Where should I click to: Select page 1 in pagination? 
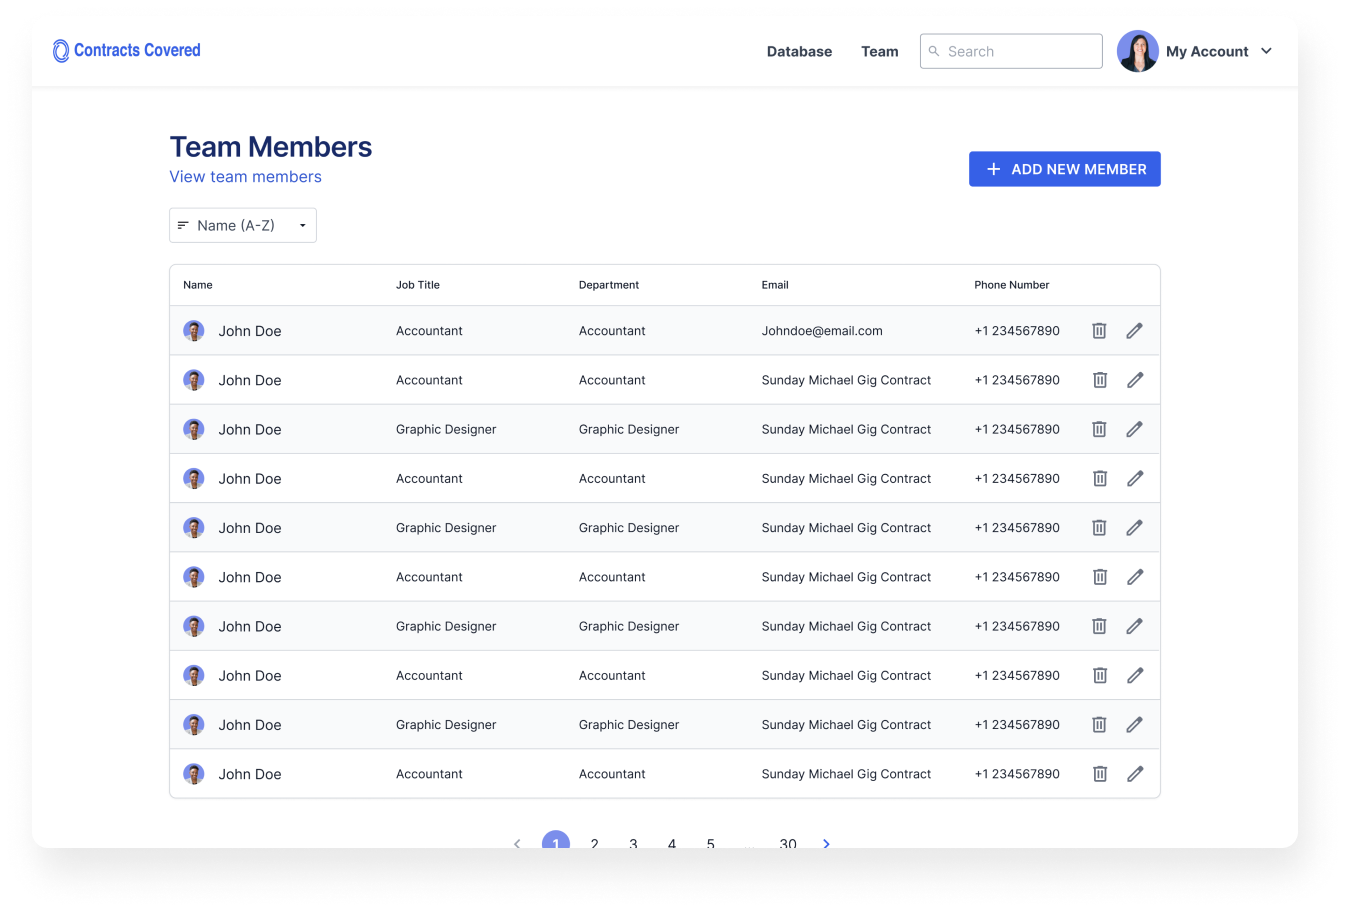coord(556,842)
